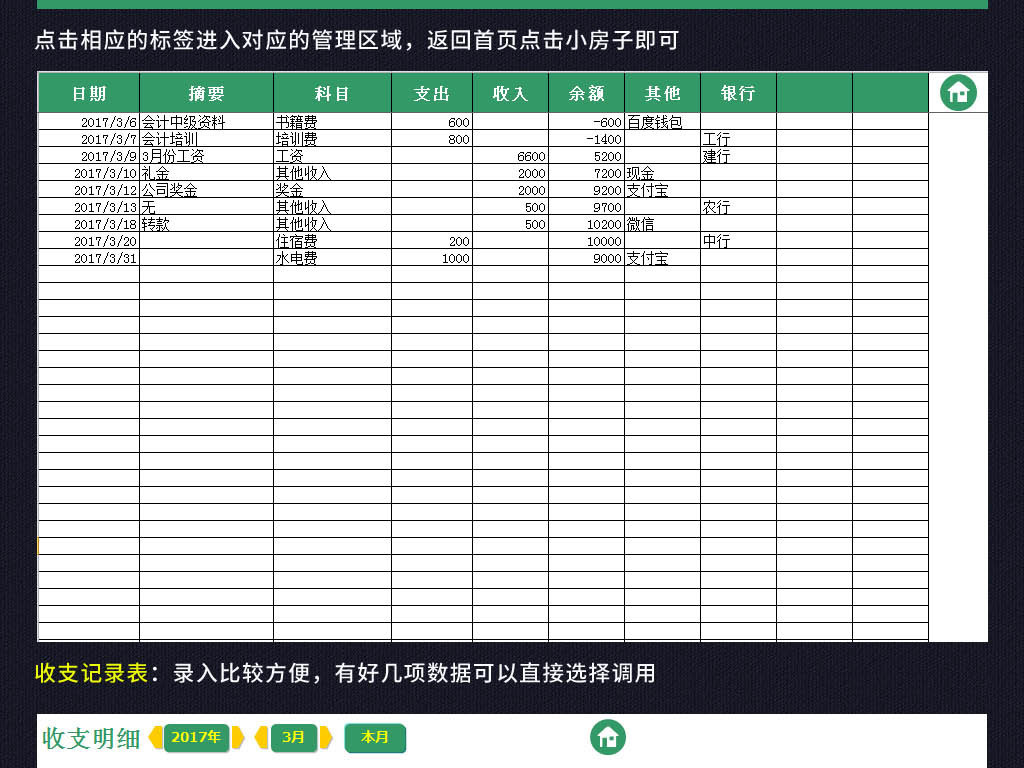Select the 建行 bank cell
The width and height of the screenshot is (1024, 768).
738,156
